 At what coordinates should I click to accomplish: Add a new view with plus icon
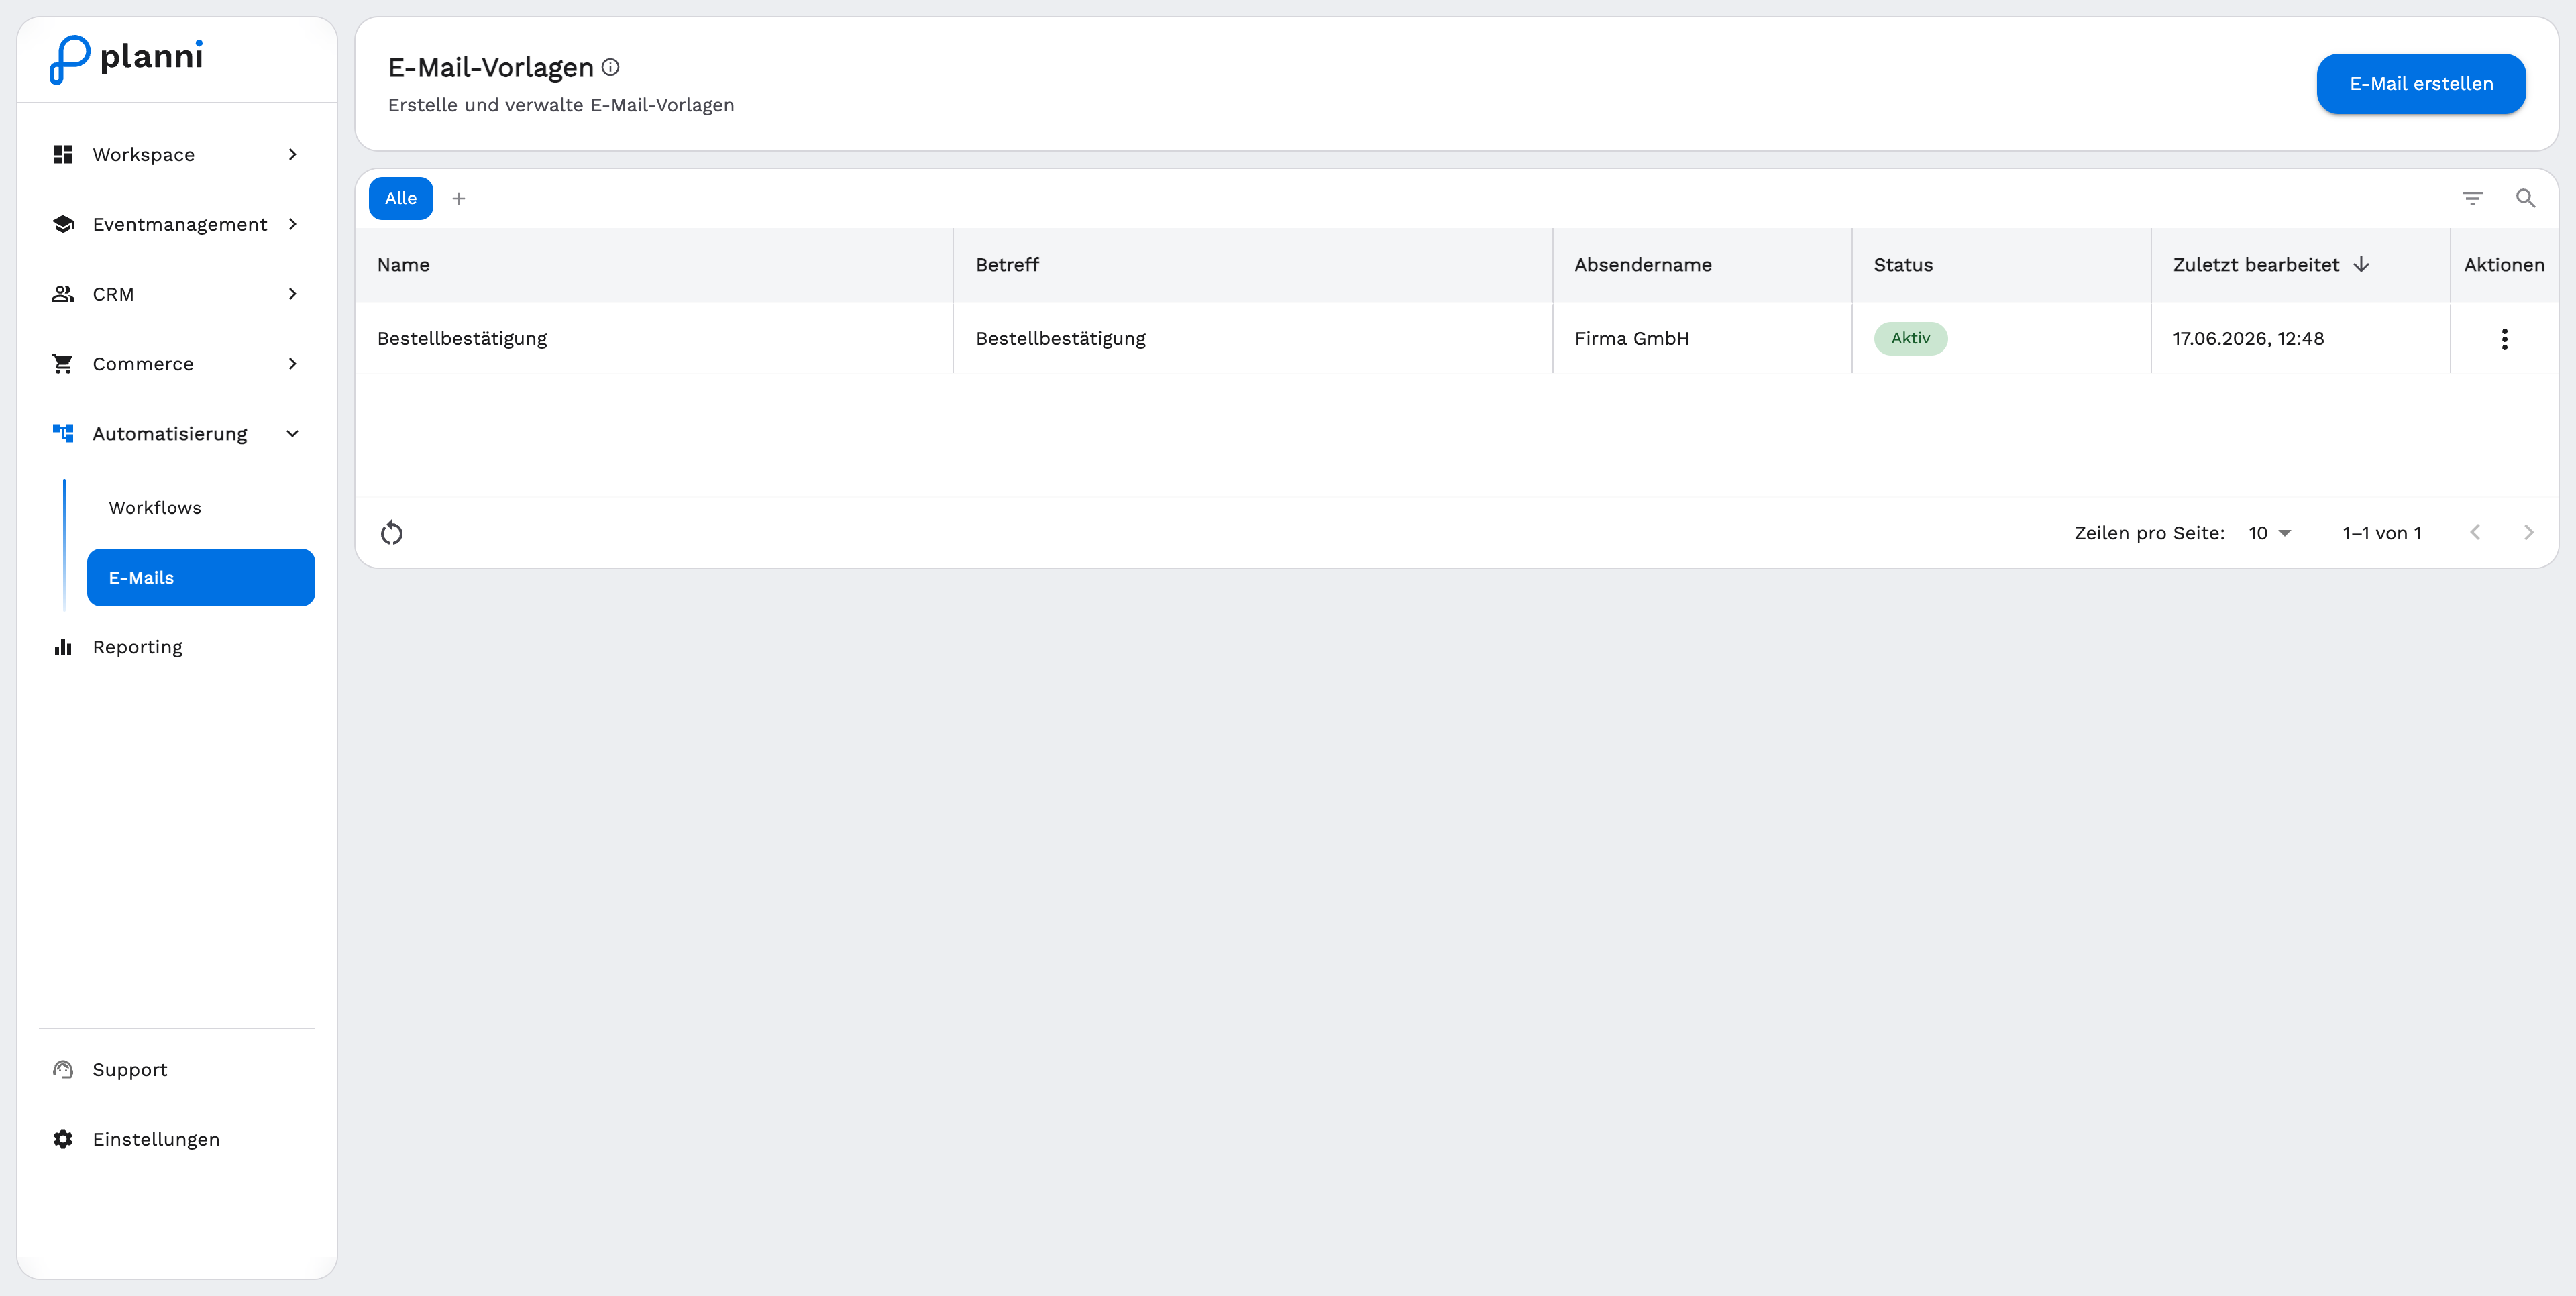459,198
